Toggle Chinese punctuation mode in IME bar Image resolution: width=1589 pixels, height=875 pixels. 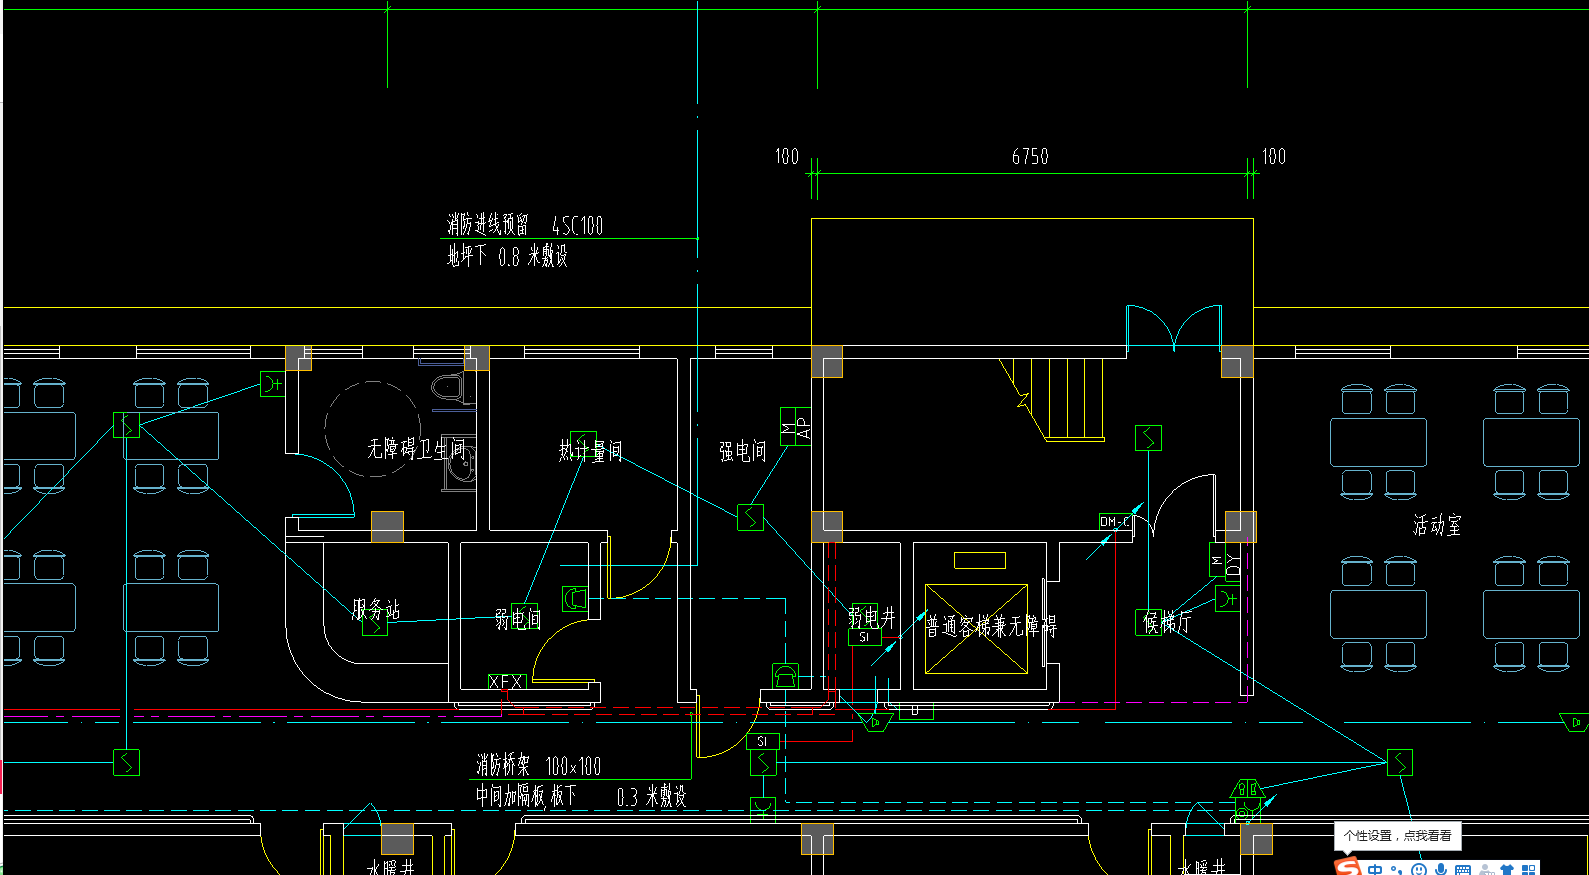[x=1396, y=869]
